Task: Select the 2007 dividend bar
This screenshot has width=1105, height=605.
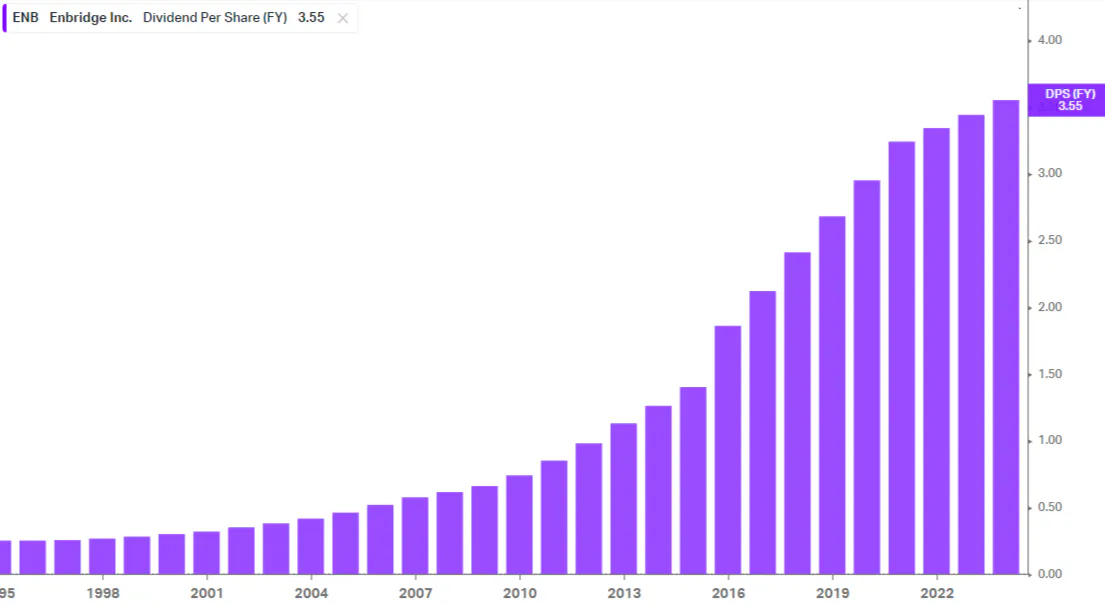Action: [x=415, y=536]
